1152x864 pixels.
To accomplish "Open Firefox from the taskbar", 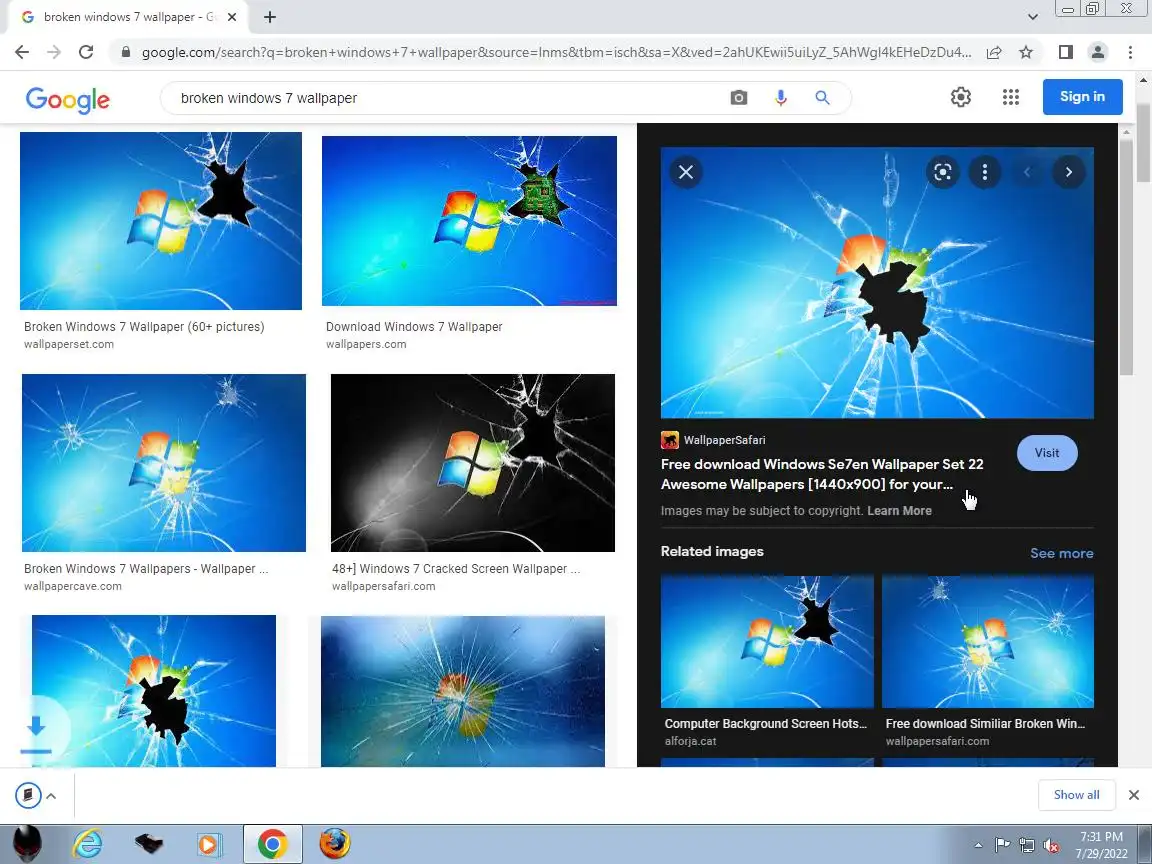I will click(x=334, y=844).
